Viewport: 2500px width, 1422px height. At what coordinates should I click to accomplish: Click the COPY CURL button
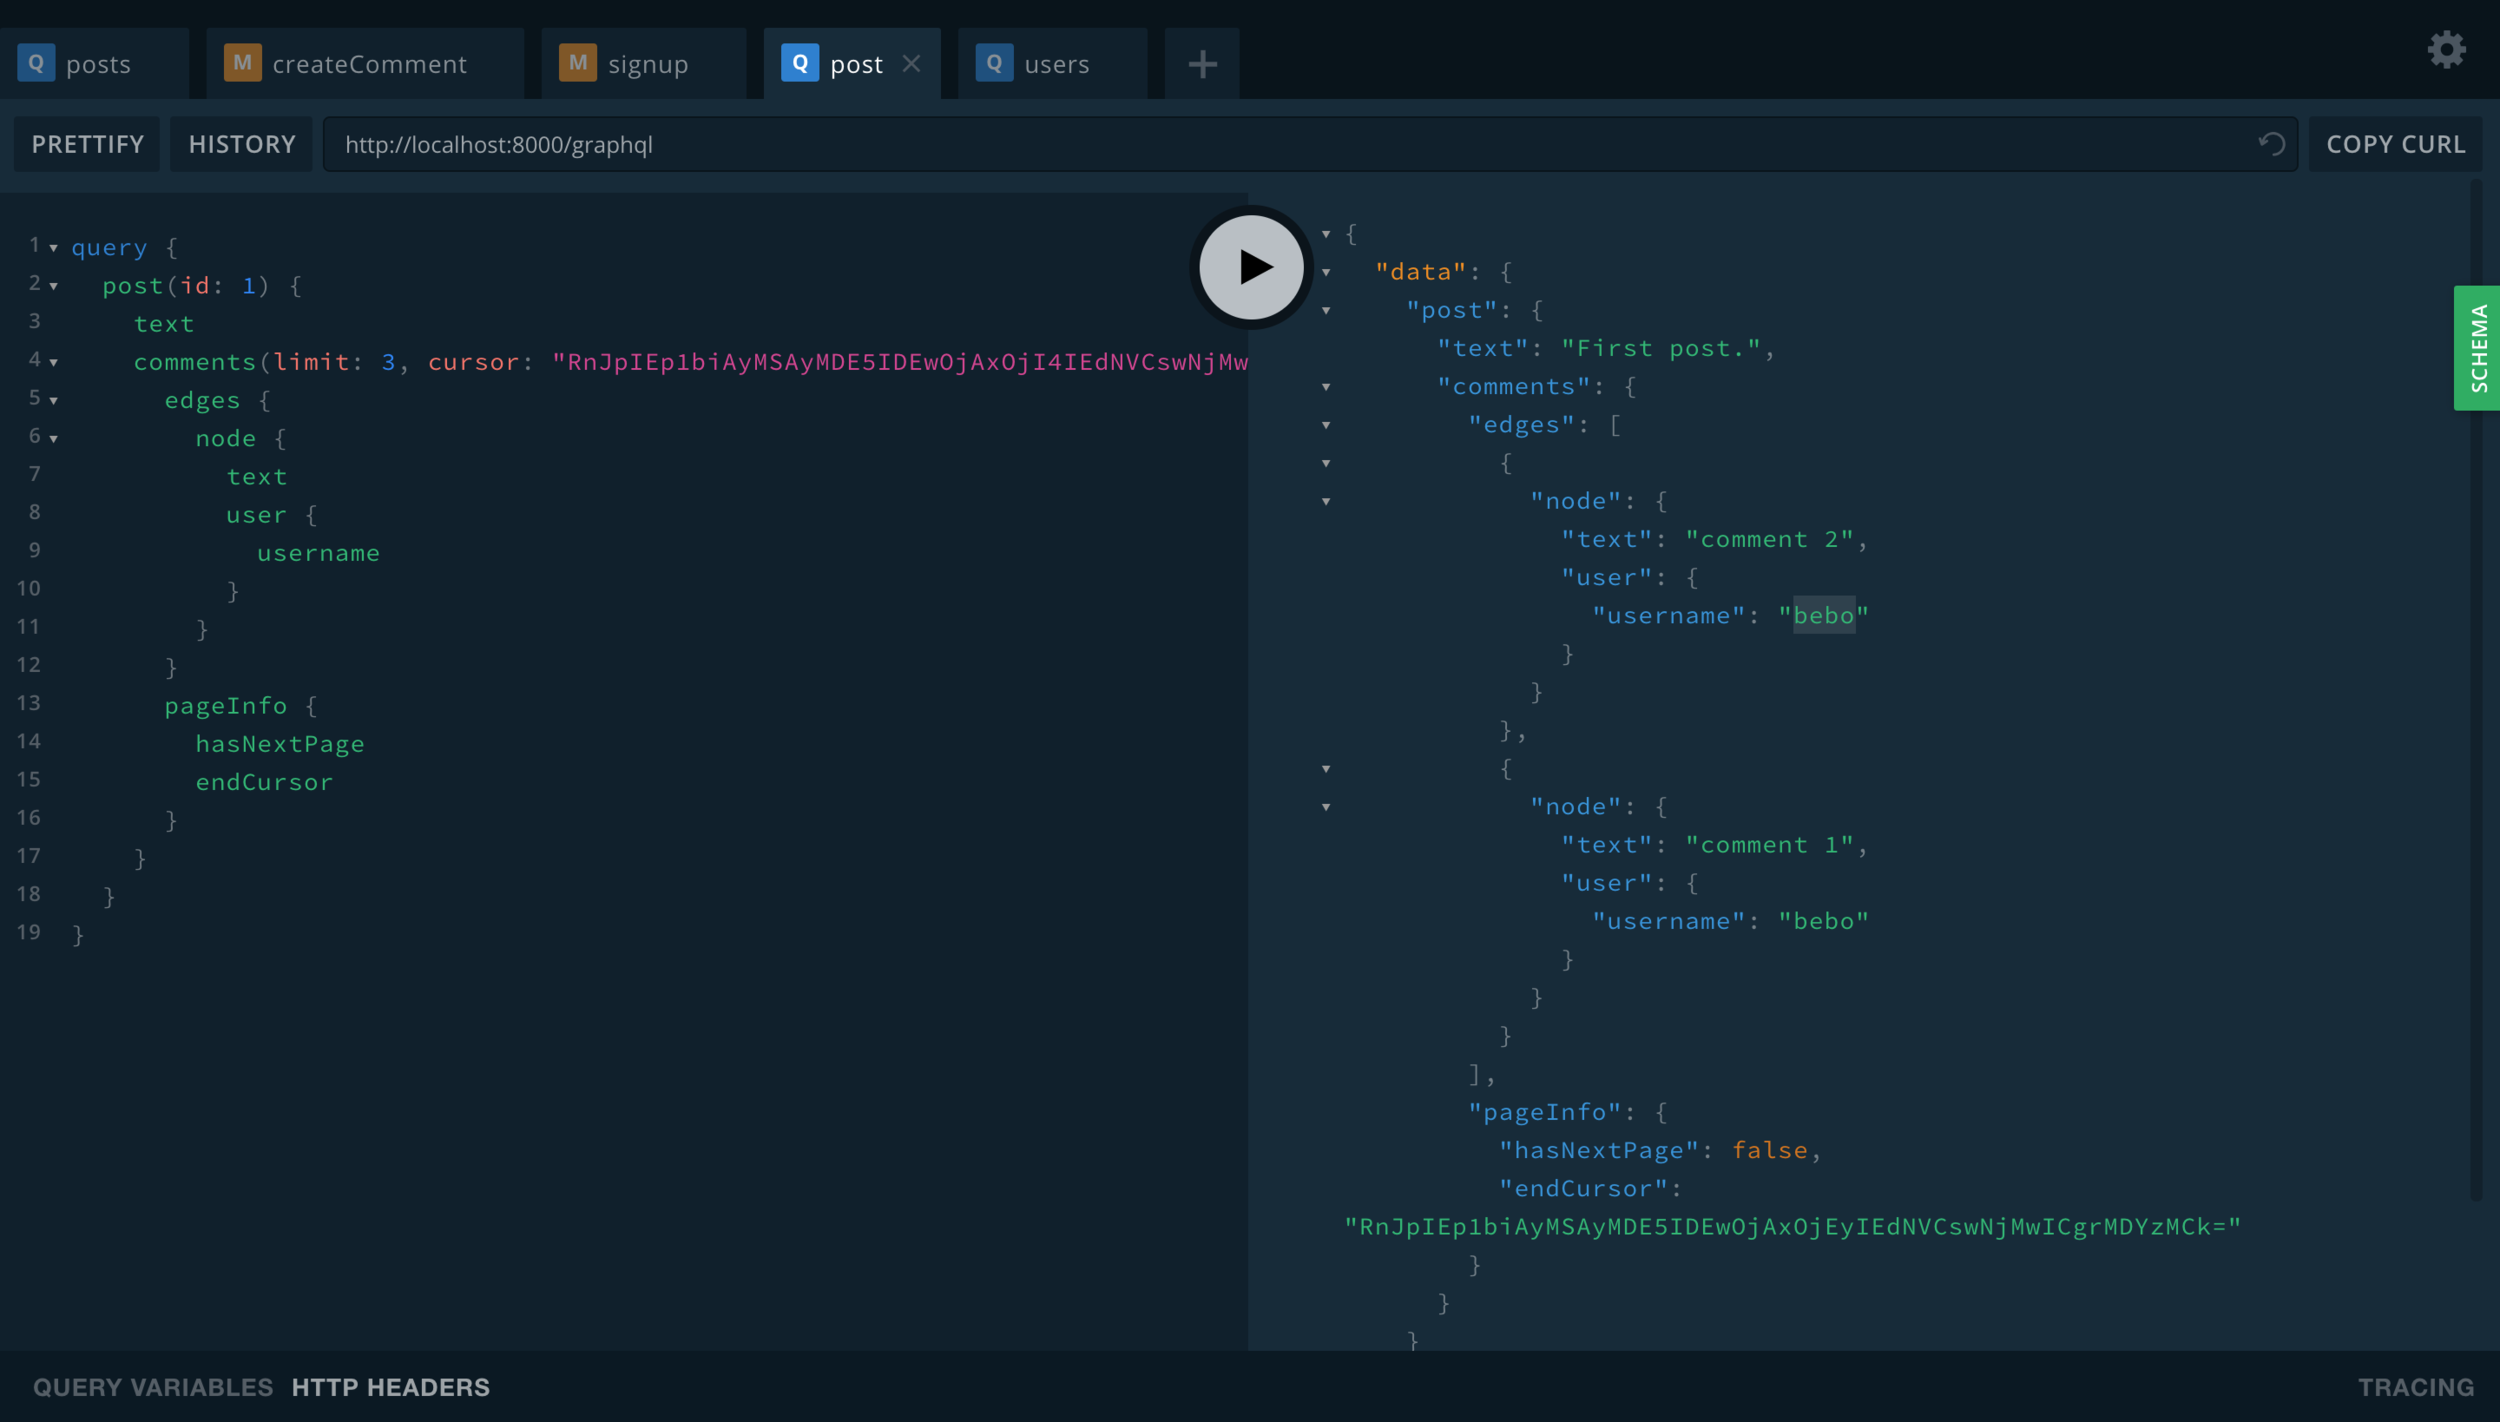click(x=2395, y=144)
